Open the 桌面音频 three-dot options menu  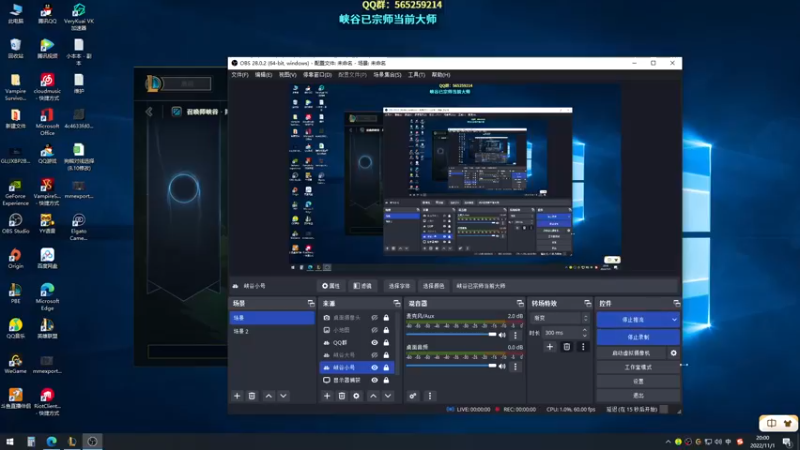(x=515, y=366)
